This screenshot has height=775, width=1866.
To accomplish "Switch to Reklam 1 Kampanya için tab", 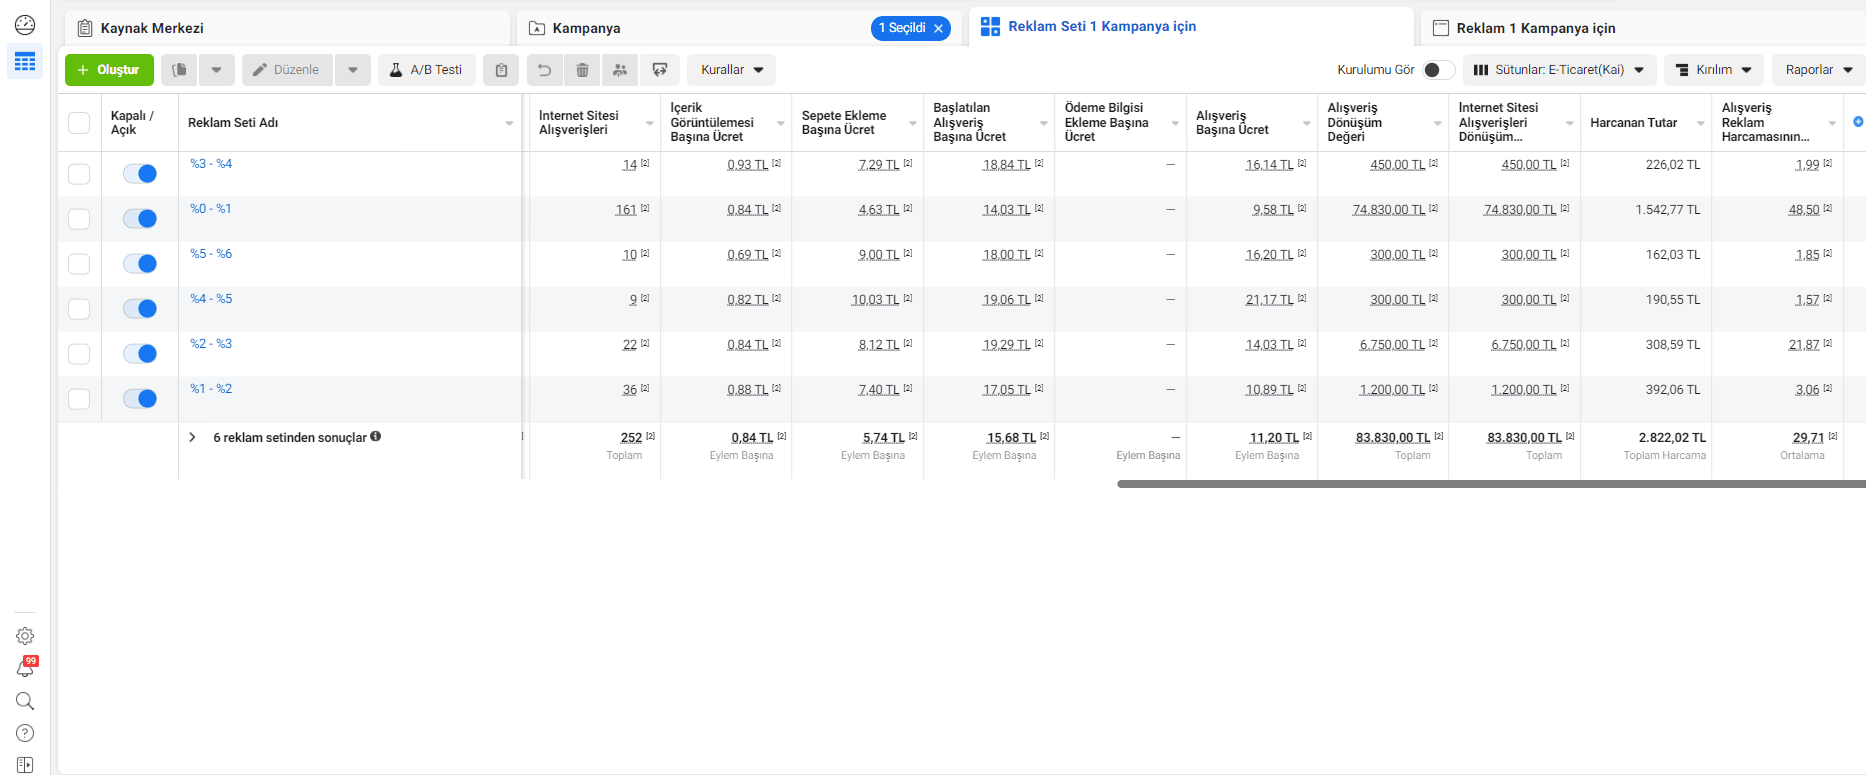I will pos(1535,28).
